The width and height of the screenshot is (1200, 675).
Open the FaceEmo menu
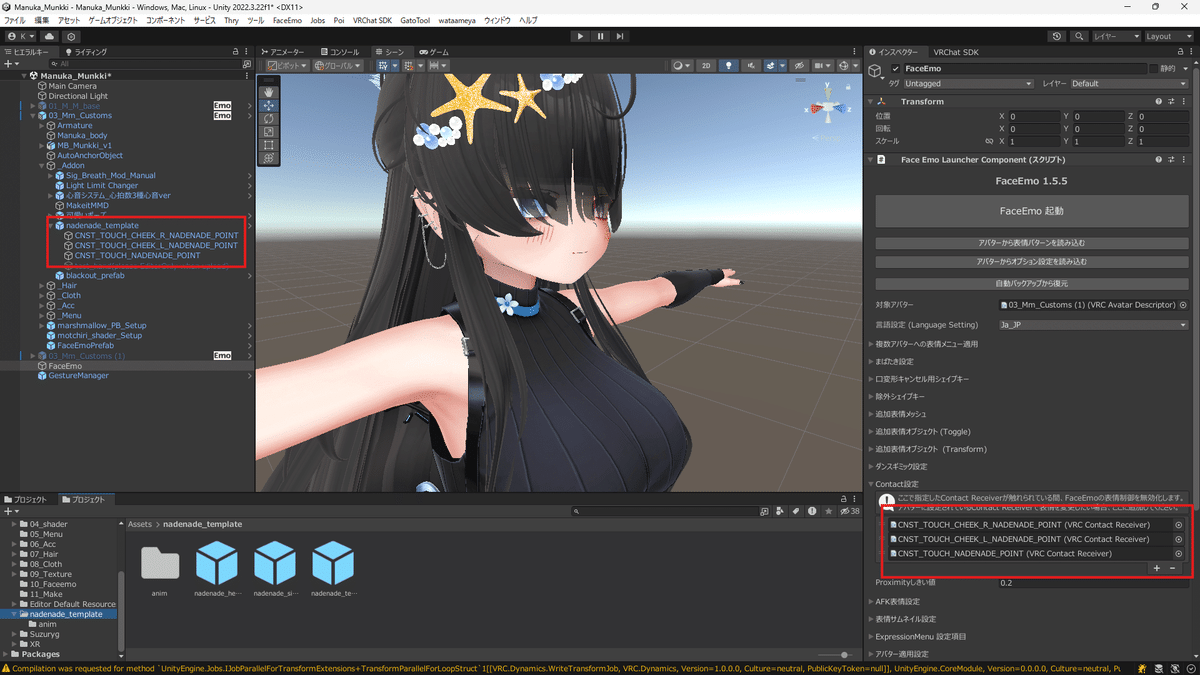coord(288,20)
